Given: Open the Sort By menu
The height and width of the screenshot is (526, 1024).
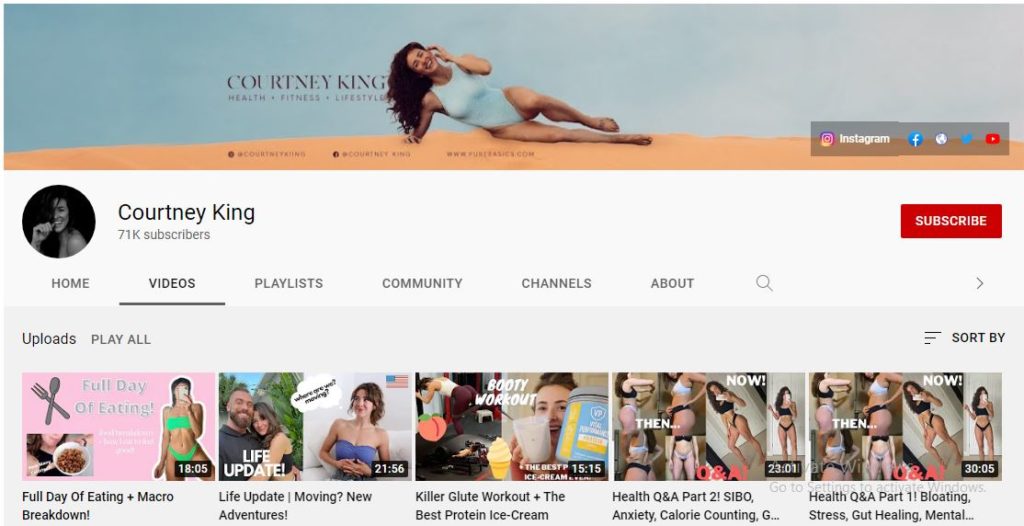Looking at the screenshot, I should (x=964, y=338).
